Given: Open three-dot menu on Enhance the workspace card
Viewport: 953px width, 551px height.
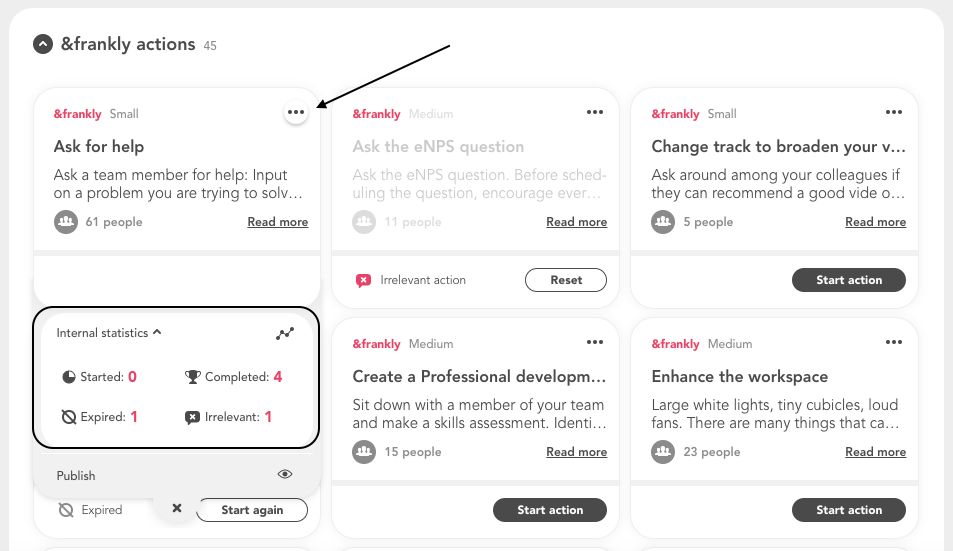Looking at the screenshot, I should [x=894, y=342].
